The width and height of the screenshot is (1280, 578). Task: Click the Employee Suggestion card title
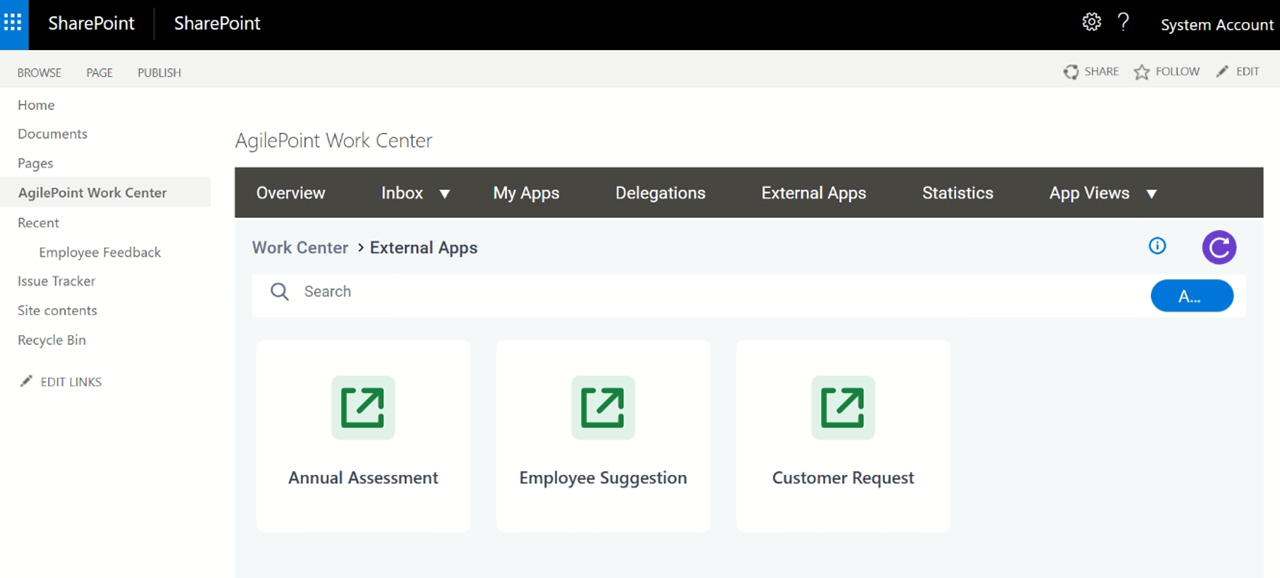pos(603,478)
